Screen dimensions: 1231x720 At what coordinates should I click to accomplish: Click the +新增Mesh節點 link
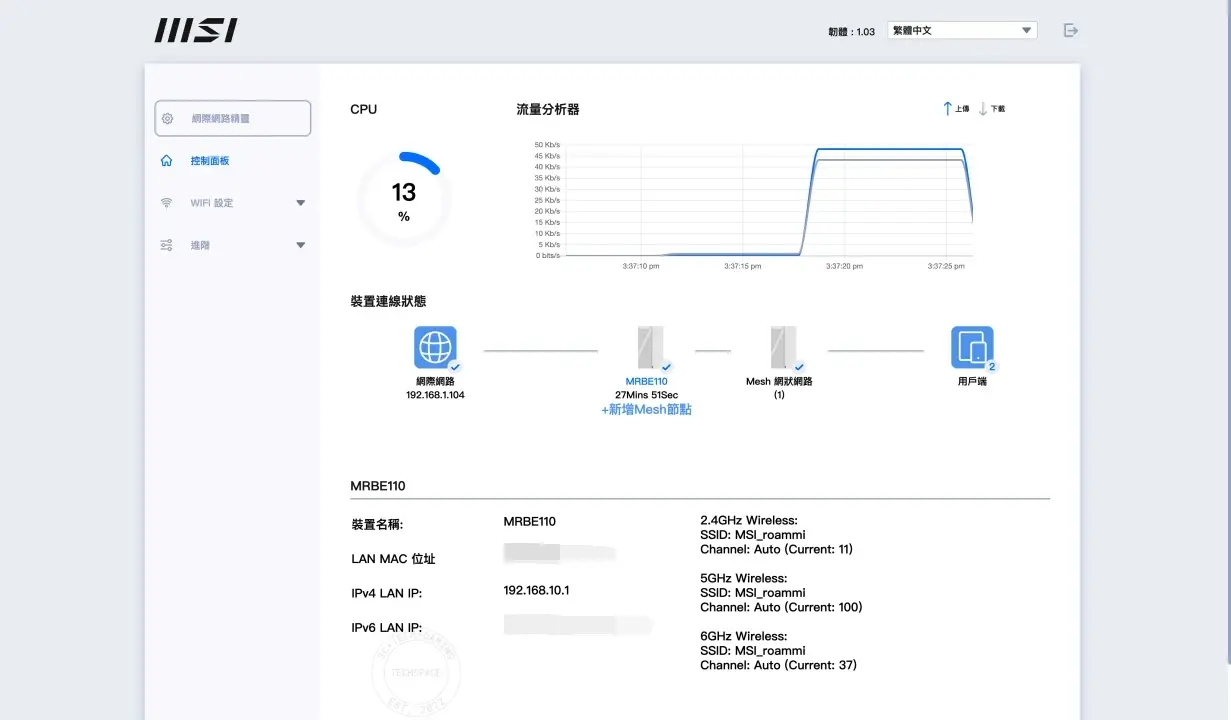646,410
